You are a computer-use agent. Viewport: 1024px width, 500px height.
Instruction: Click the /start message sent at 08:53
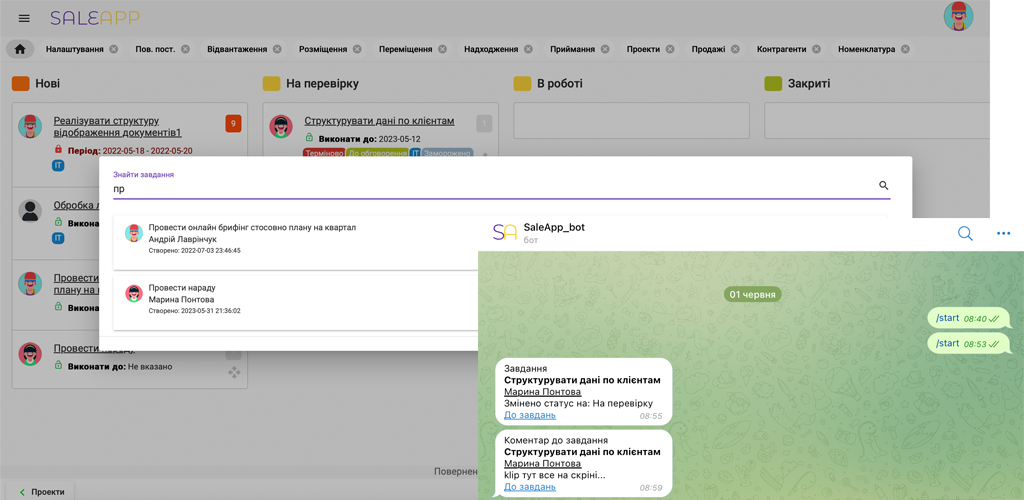968,343
